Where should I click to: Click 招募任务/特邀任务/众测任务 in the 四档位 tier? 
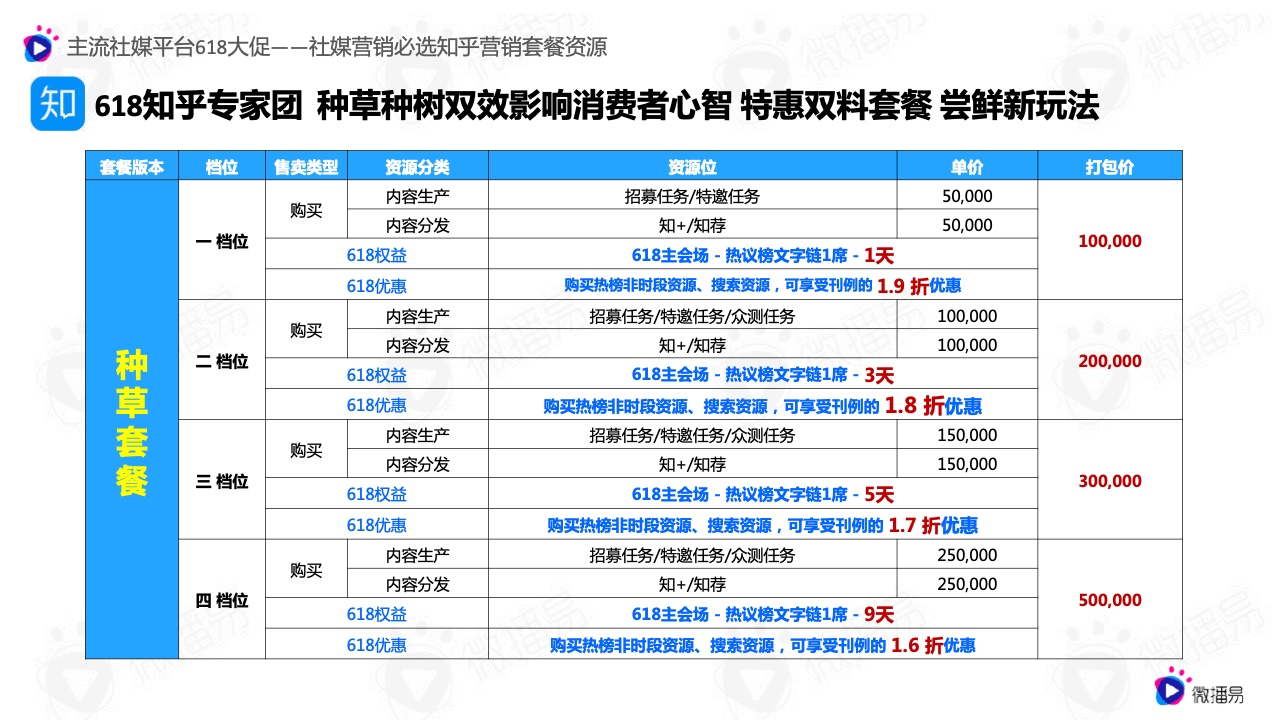coord(692,555)
